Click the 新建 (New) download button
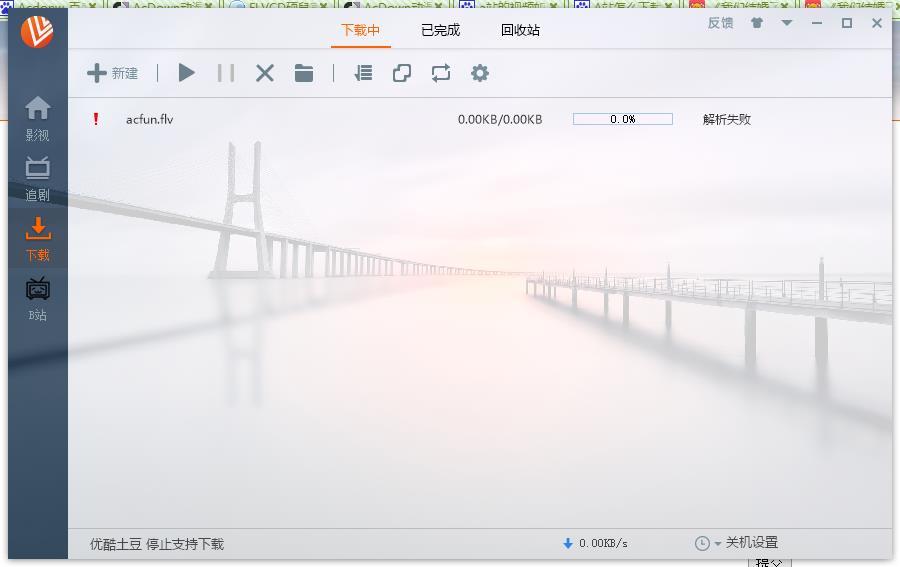This screenshot has width=900, height=567. point(112,73)
